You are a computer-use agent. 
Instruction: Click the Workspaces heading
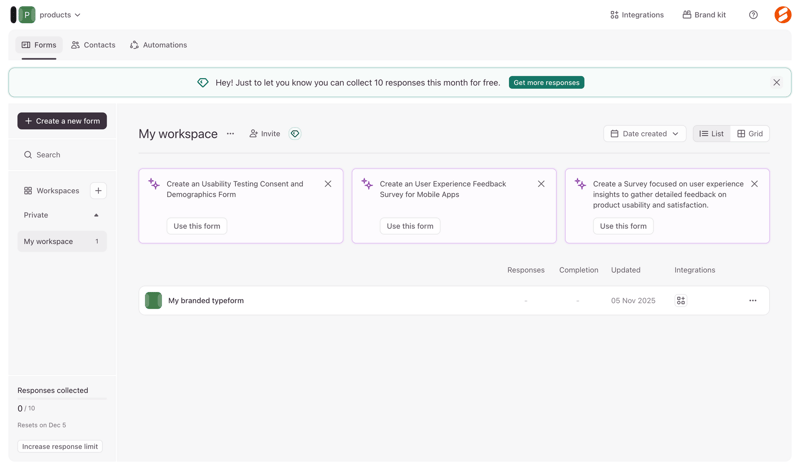(x=52, y=191)
